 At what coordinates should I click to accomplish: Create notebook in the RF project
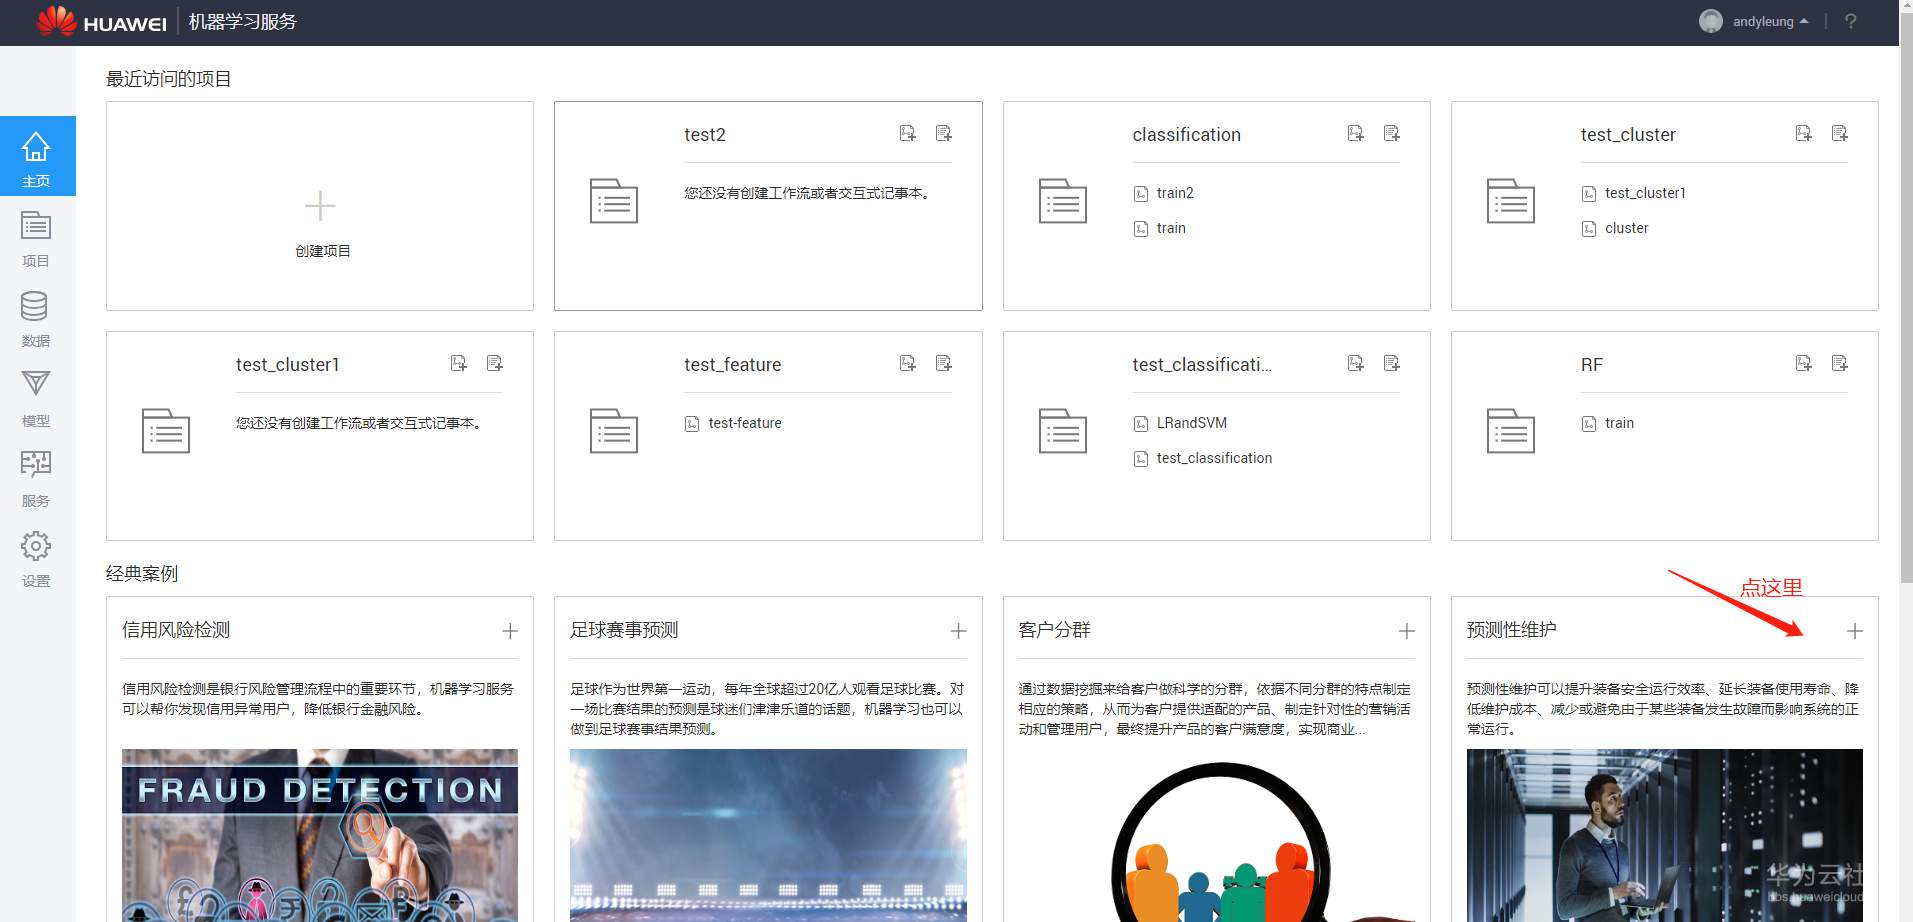click(1839, 363)
